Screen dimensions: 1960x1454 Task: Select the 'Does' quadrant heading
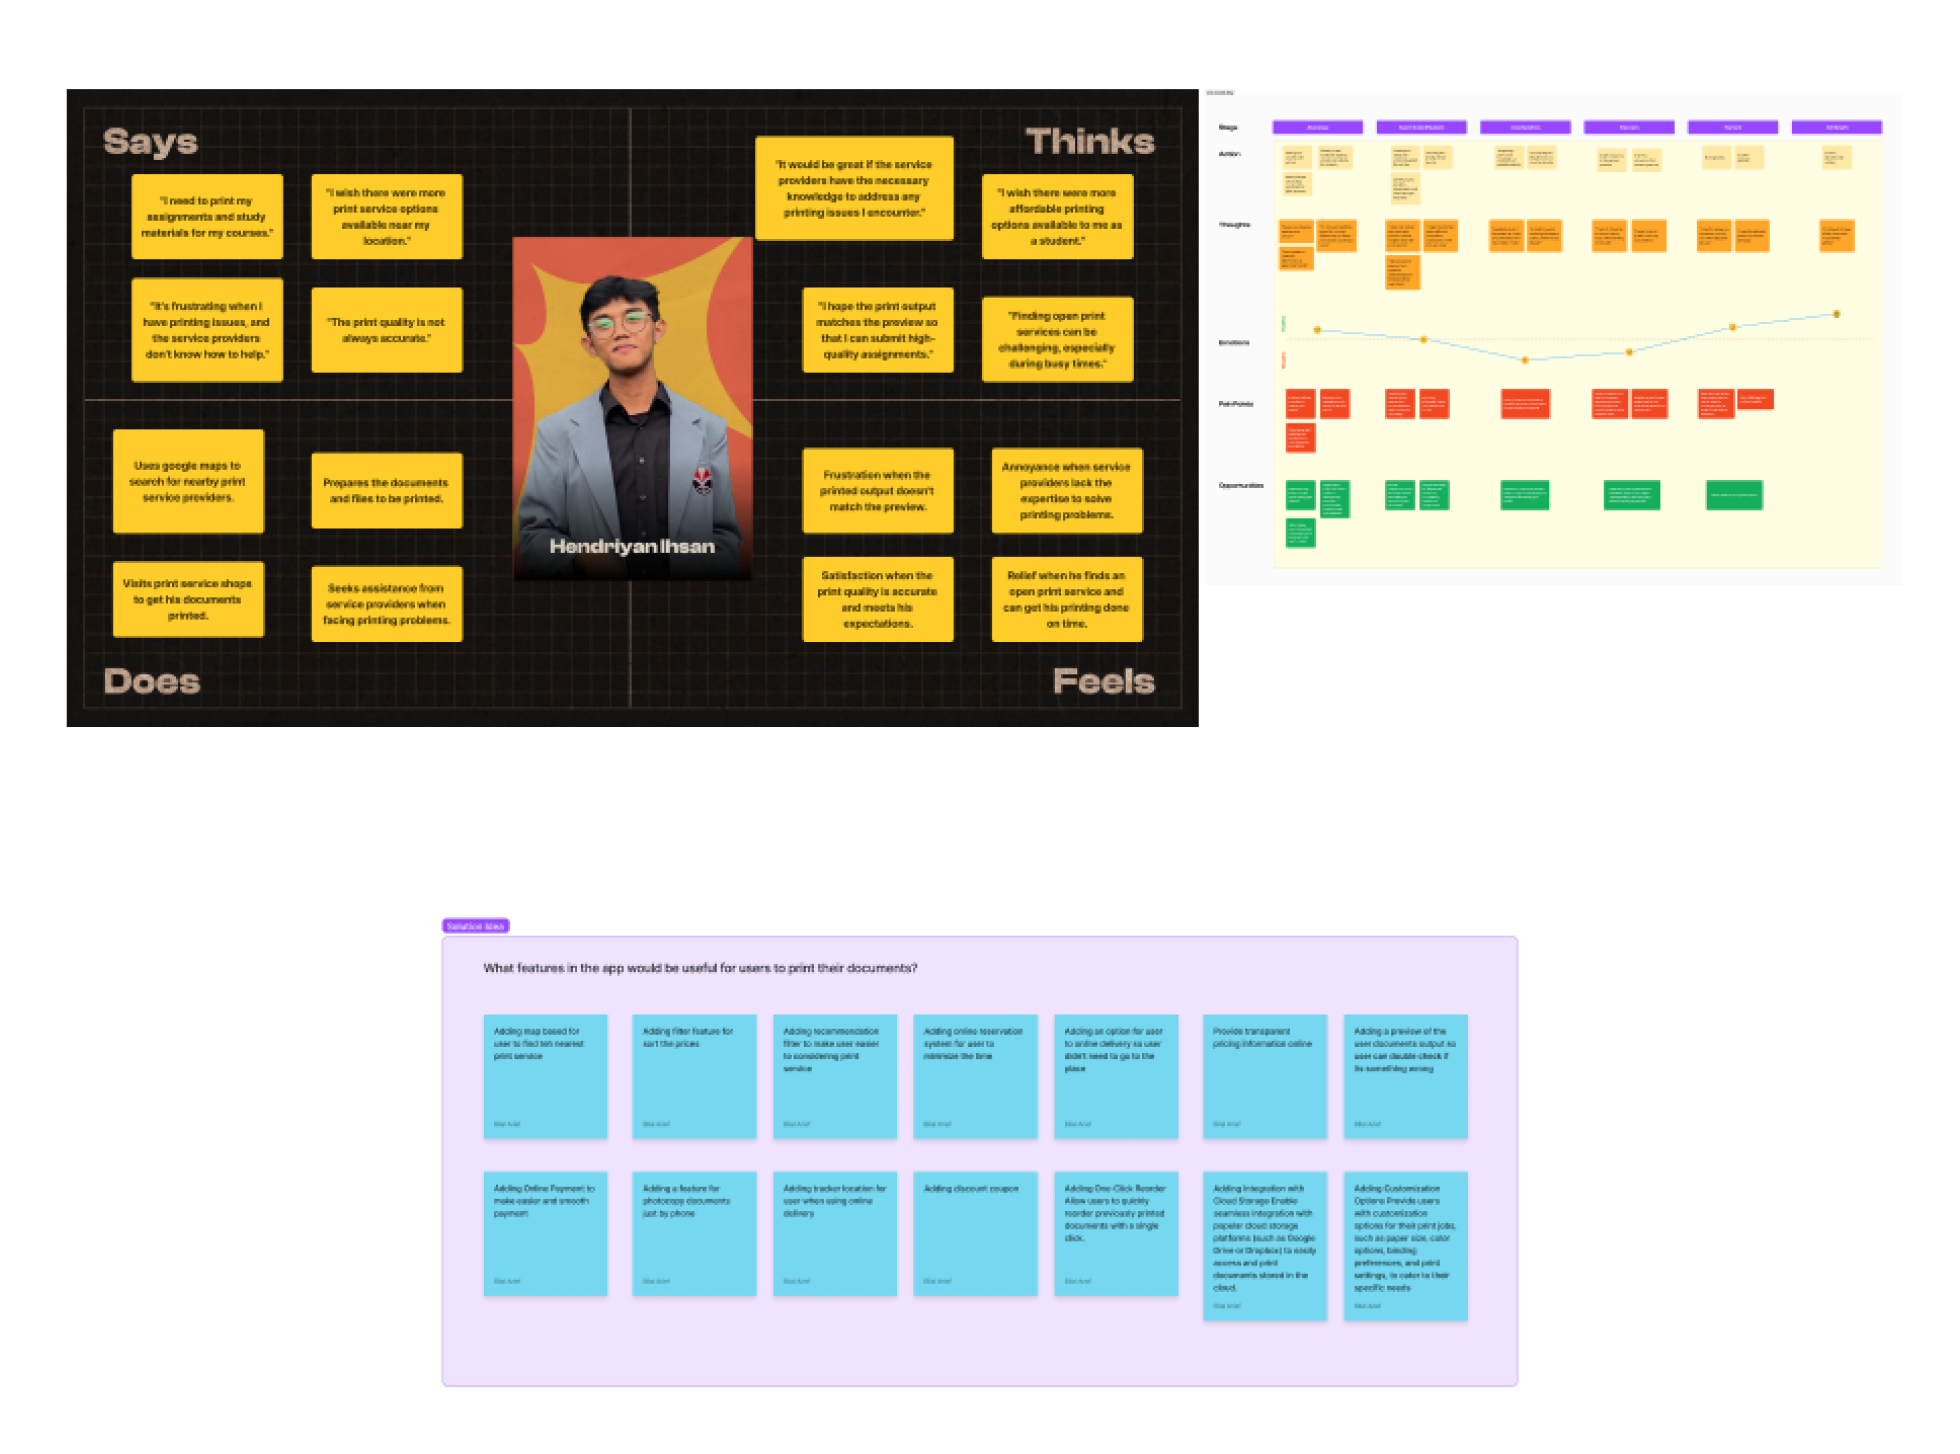tap(152, 681)
